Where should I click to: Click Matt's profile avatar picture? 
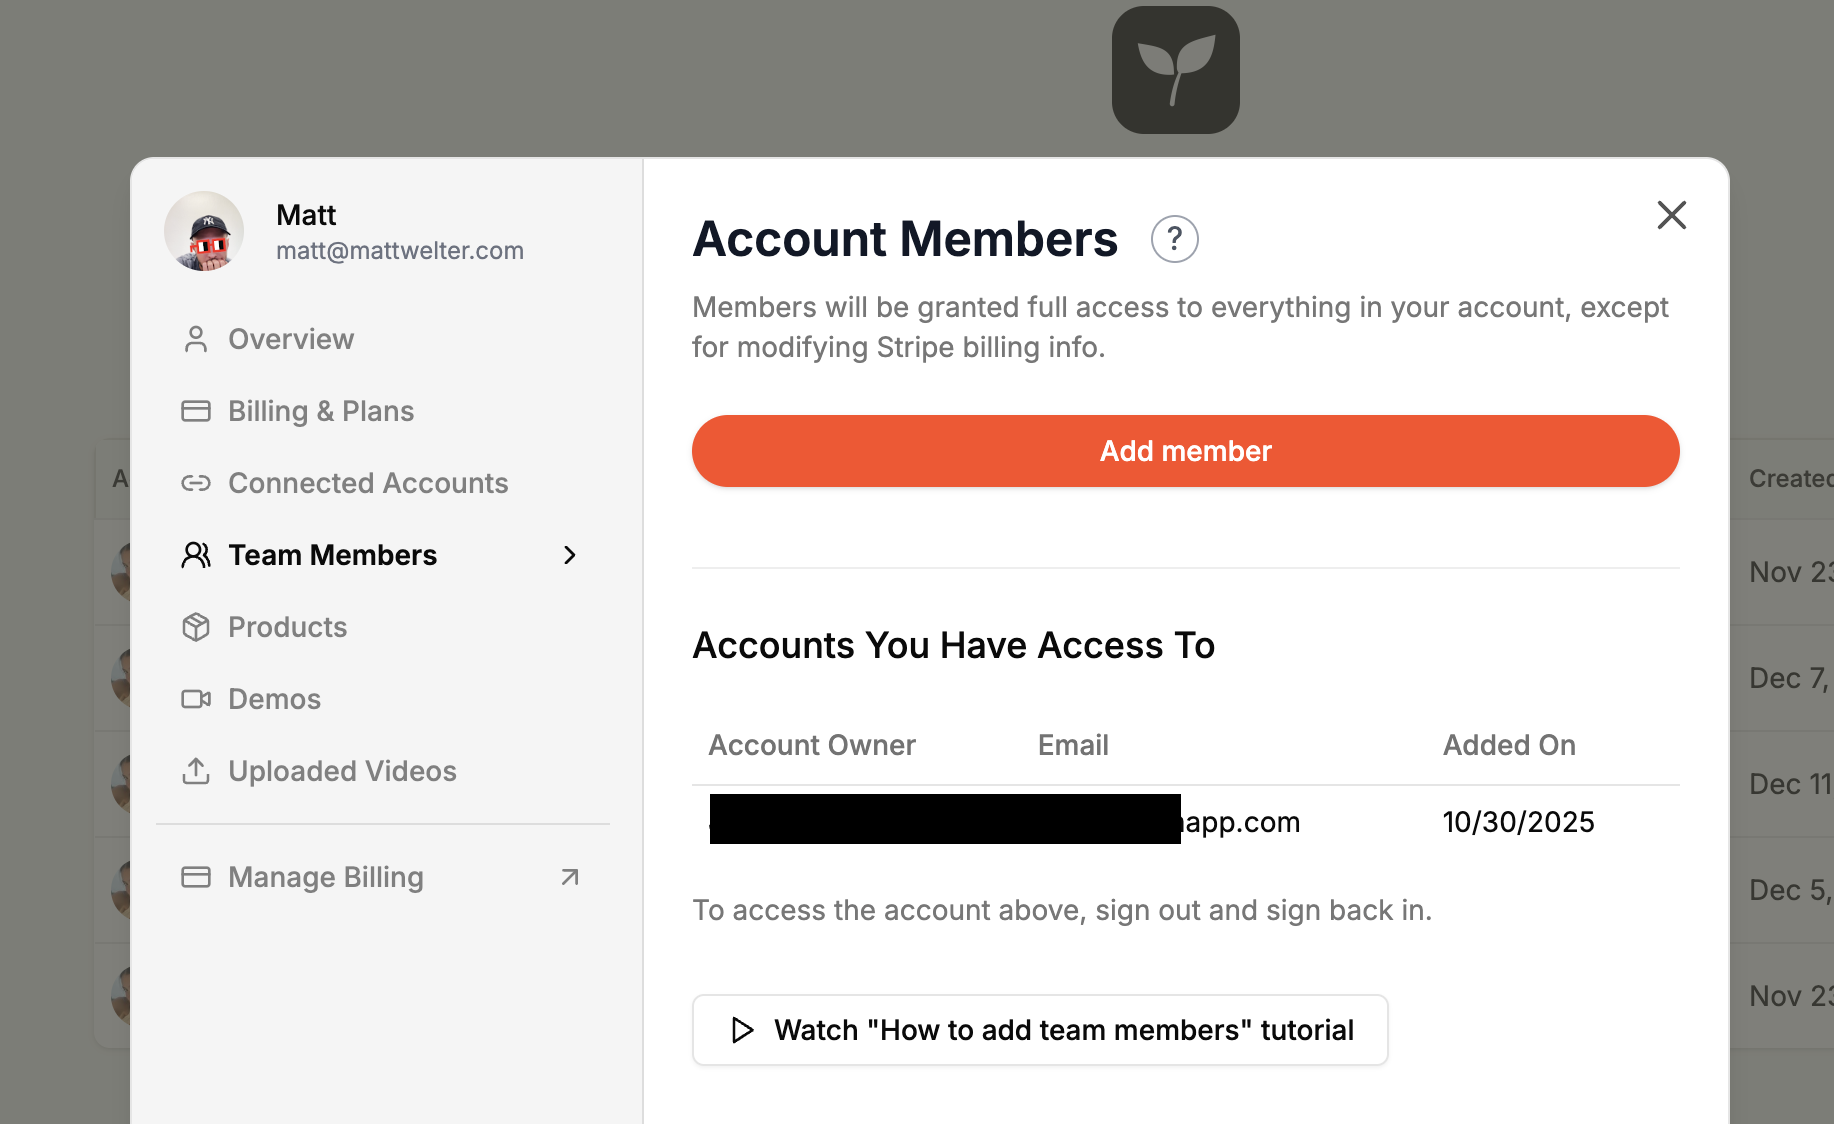[x=204, y=232]
